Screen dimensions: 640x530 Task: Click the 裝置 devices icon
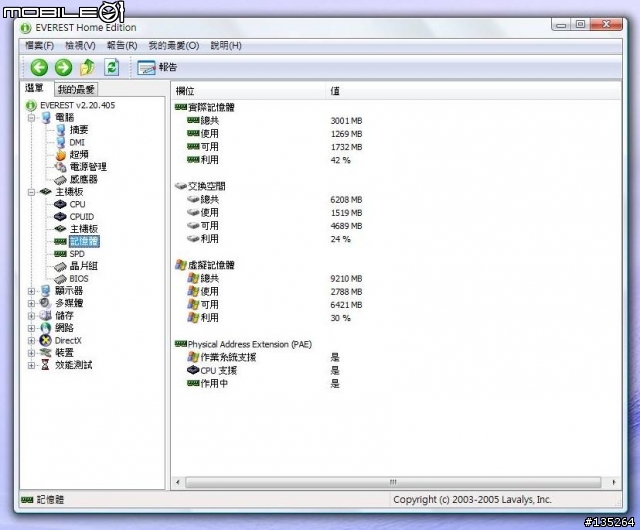point(45,353)
